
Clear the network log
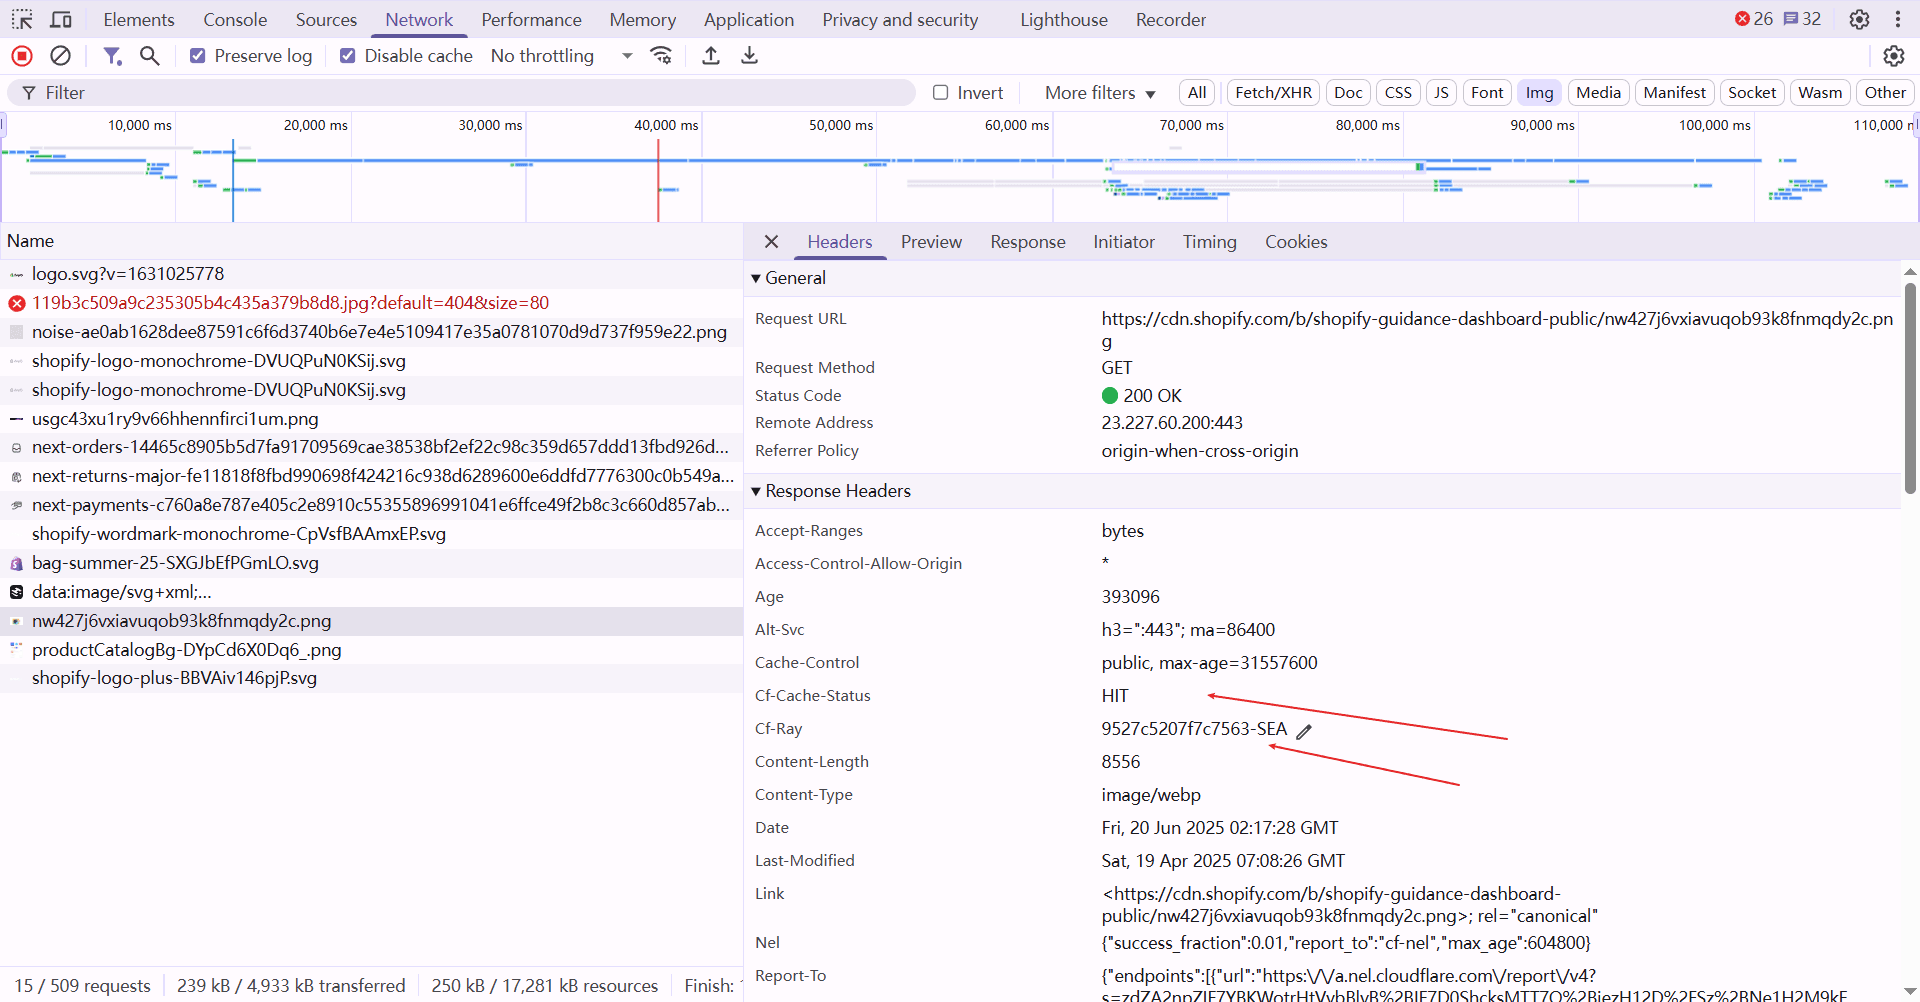[61, 56]
